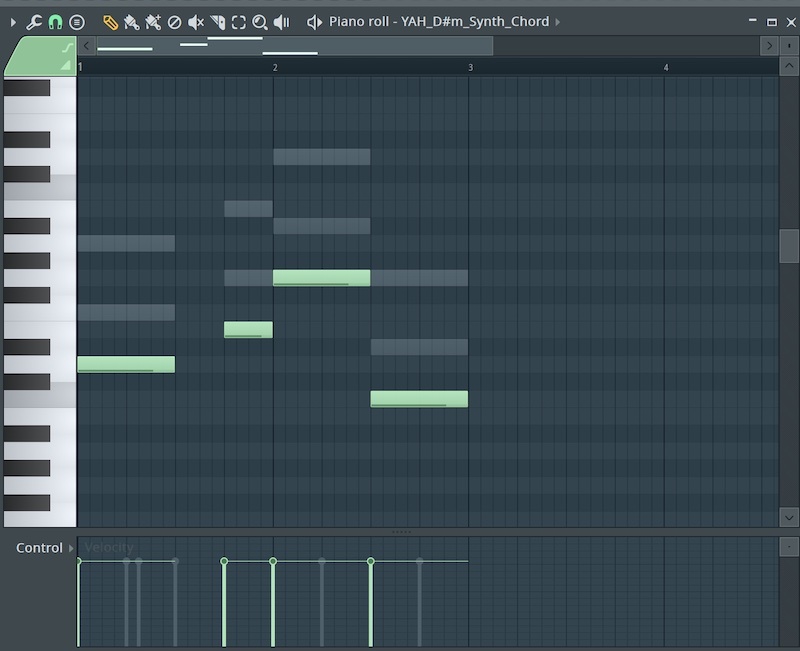Click the highlighted note starting at bar 2
The height and width of the screenshot is (651, 800).
coord(321,278)
